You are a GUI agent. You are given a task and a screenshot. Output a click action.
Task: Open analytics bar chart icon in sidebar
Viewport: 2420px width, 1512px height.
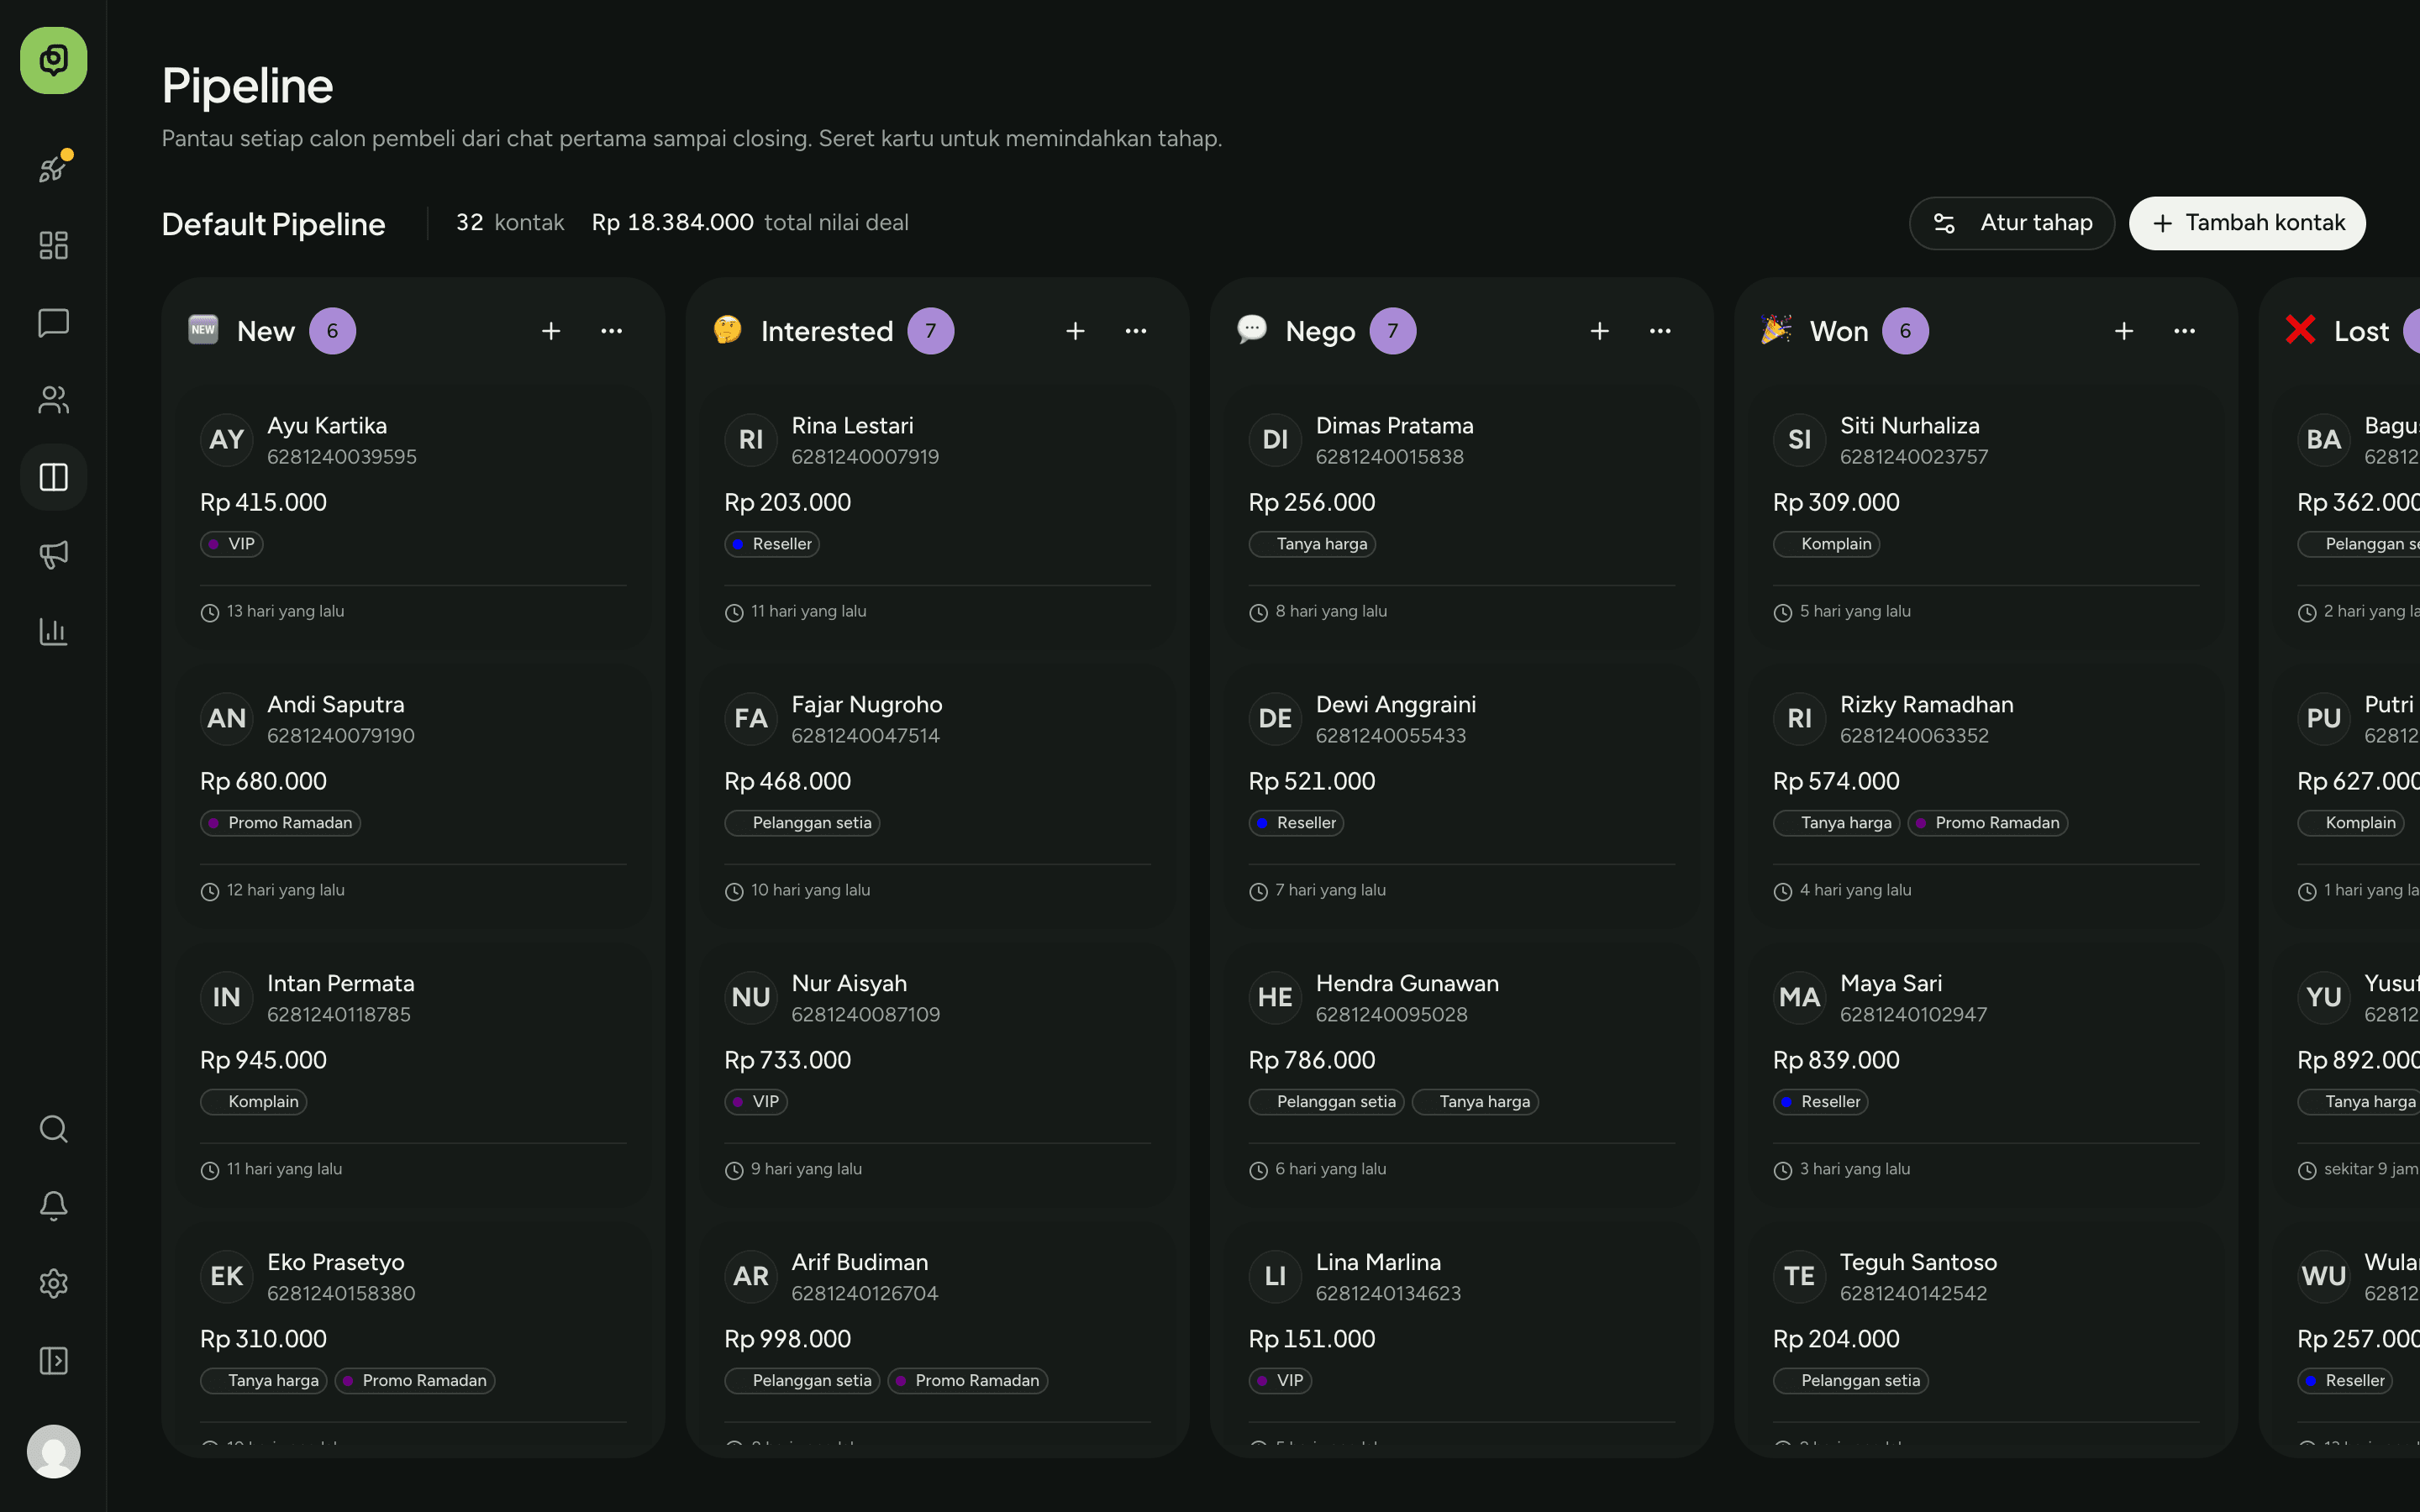53,631
